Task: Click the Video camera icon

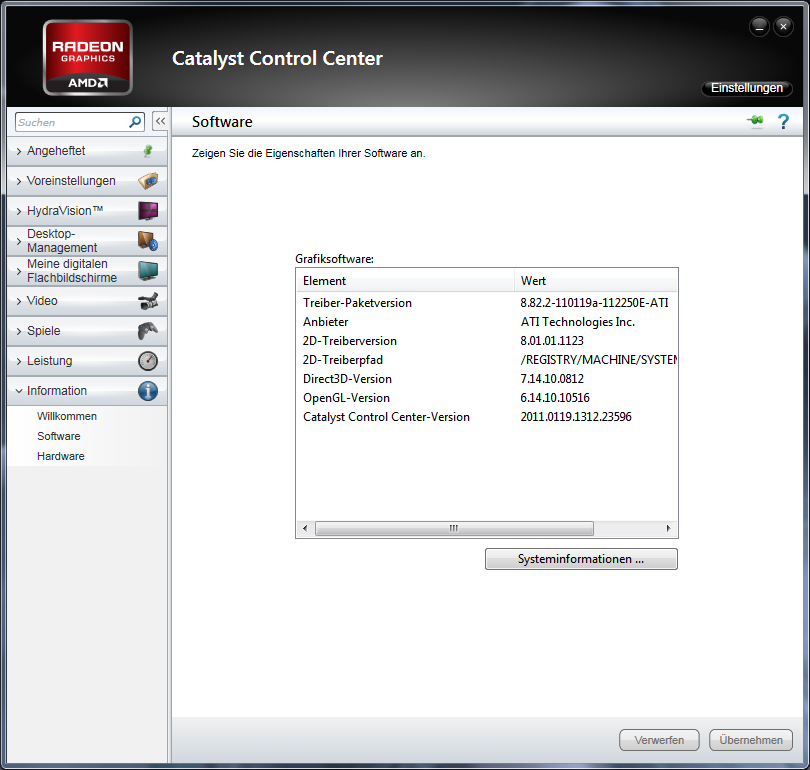Action: pos(148,301)
